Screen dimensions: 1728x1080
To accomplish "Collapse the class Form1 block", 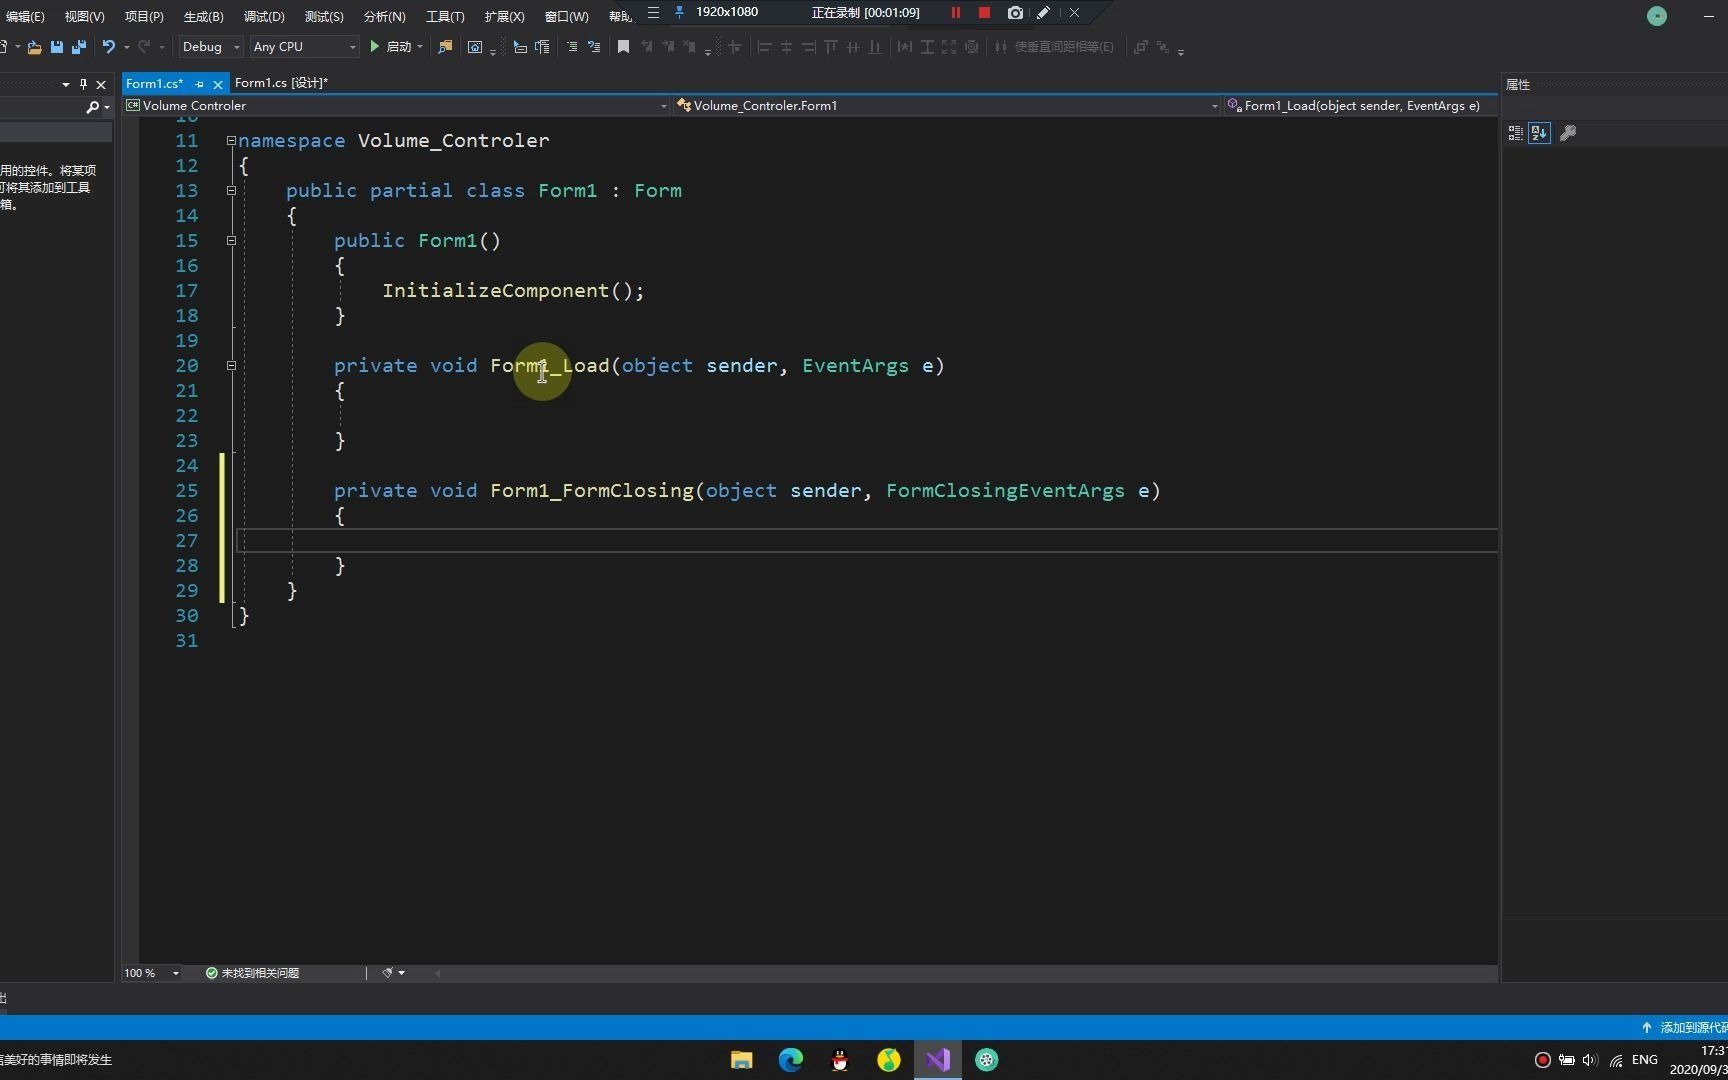I will [x=231, y=191].
